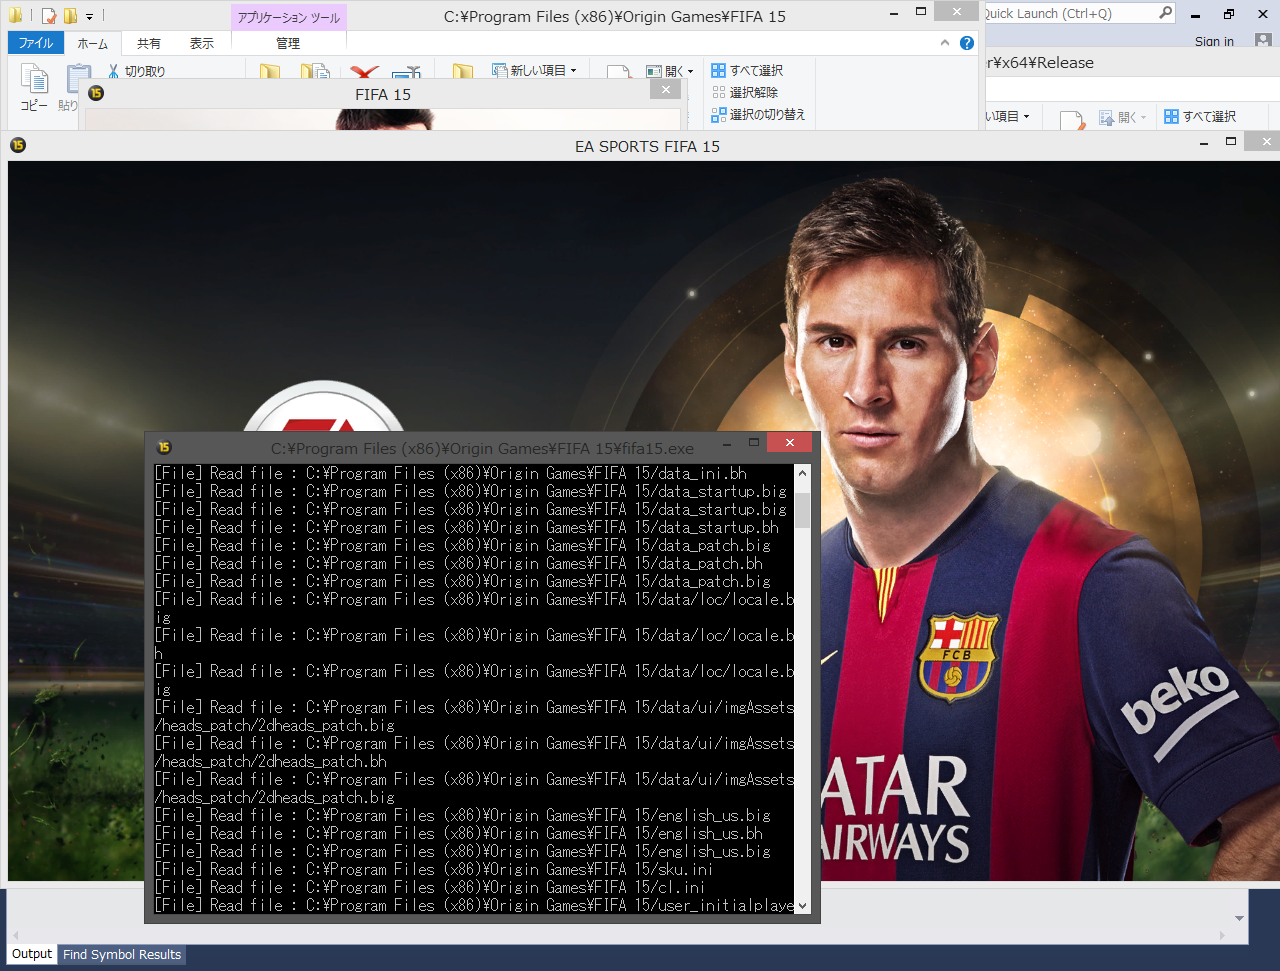The width and height of the screenshot is (1280, 971).
Task: Click the Sign in link in Visual Studio
Action: [1214, 41]
